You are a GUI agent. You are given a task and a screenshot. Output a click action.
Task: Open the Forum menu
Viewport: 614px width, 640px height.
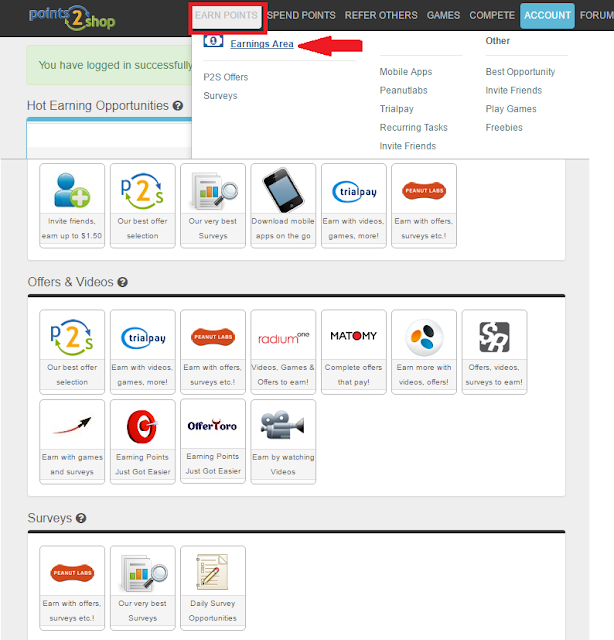click(x=596, y=16)
